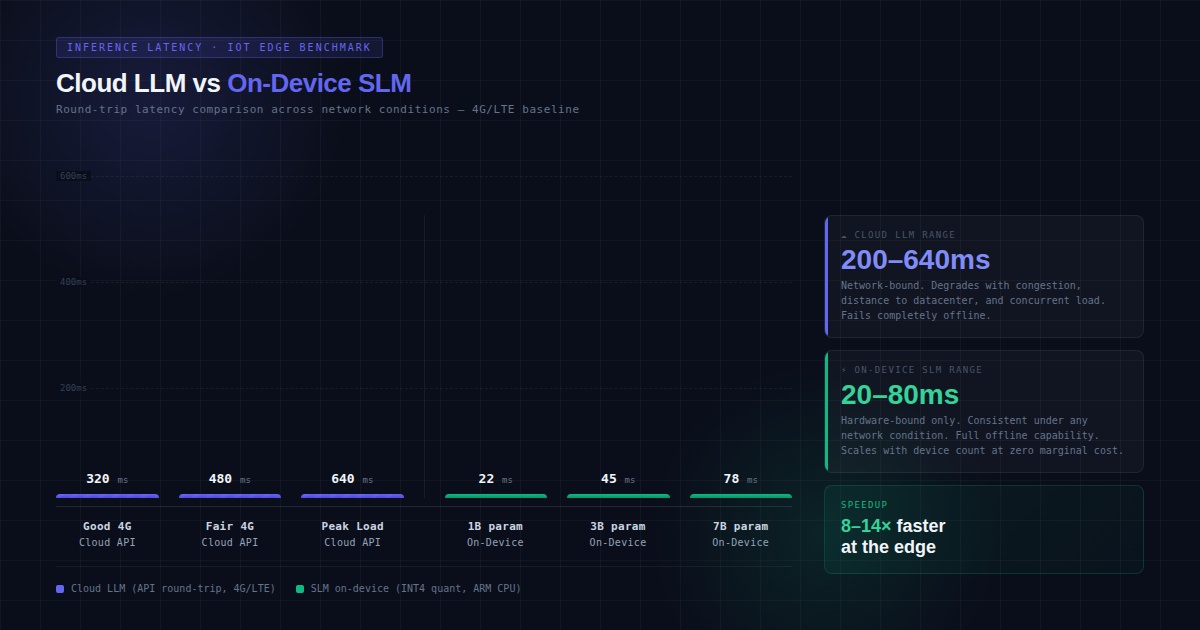Select the 7B param on-device bar
This screenshot has width=1200, height=630.
(740, 495)
